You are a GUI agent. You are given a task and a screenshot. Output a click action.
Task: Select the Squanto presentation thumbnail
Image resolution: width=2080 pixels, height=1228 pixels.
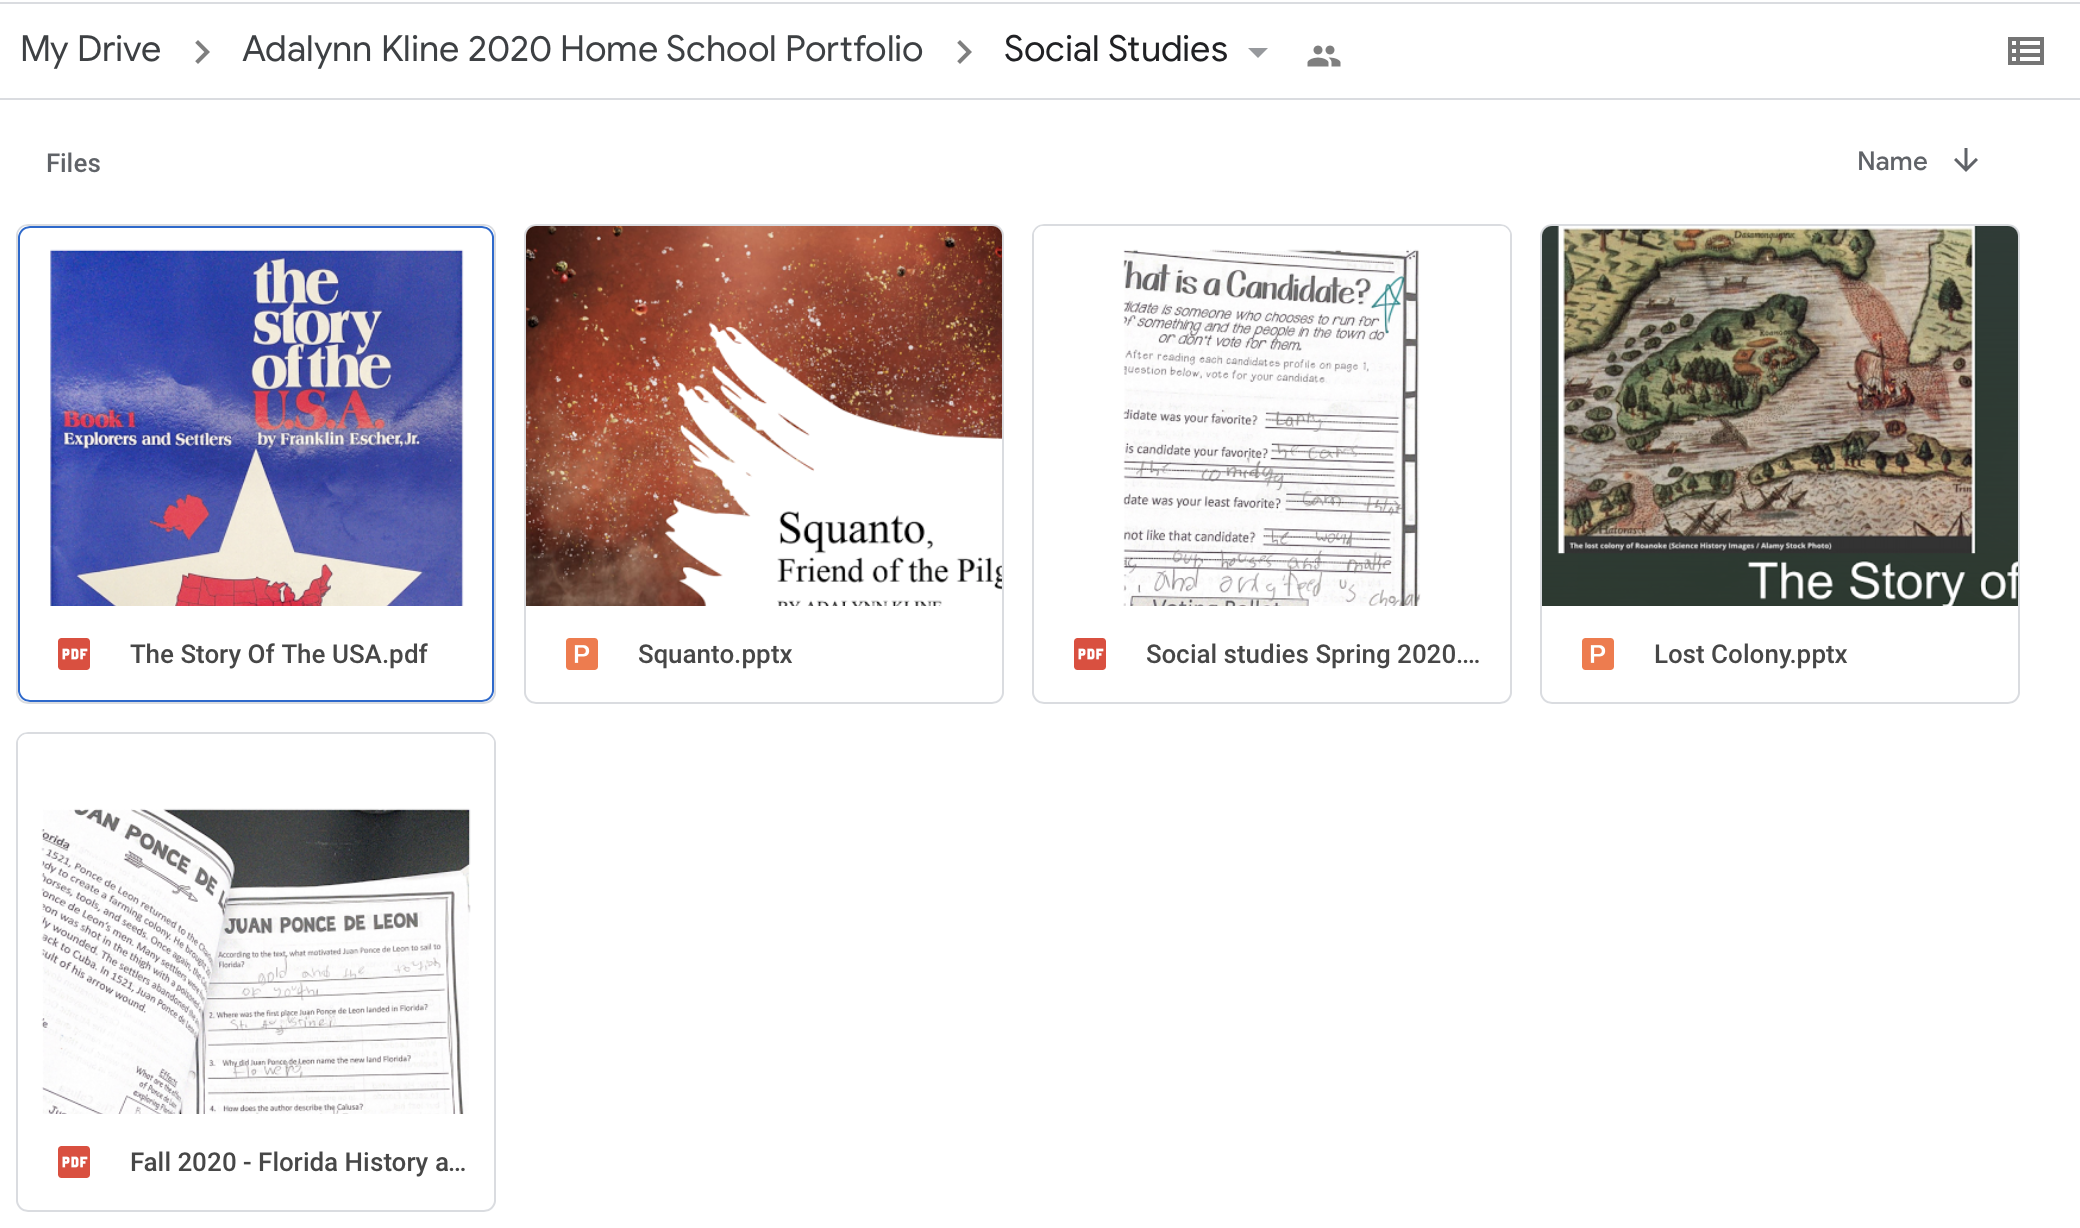(764, 416)
